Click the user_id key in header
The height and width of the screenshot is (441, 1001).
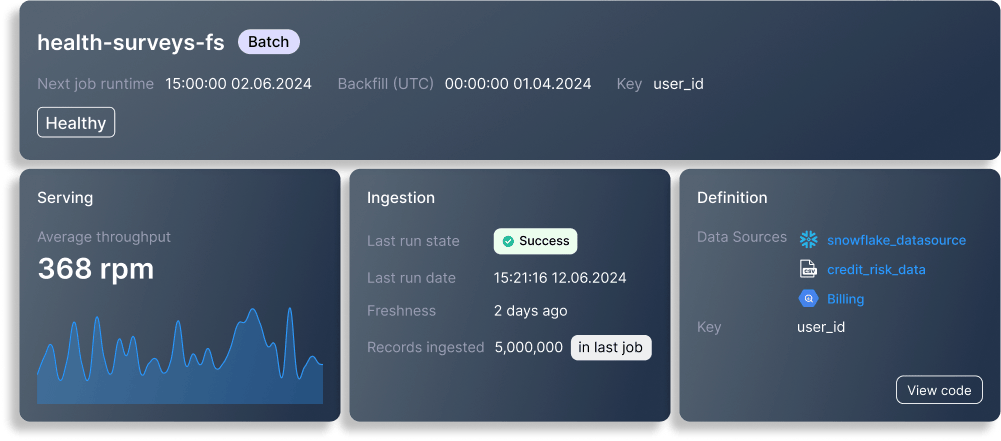point(678,84)
